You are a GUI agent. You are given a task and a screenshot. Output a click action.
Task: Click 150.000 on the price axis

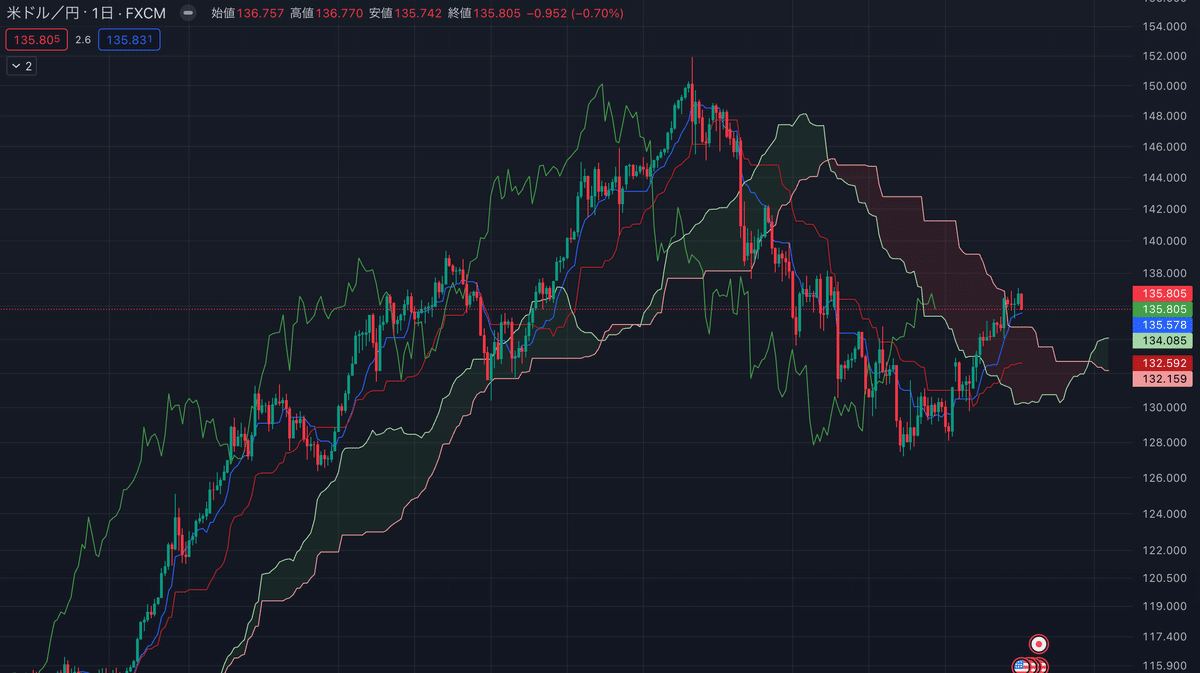1166,86
